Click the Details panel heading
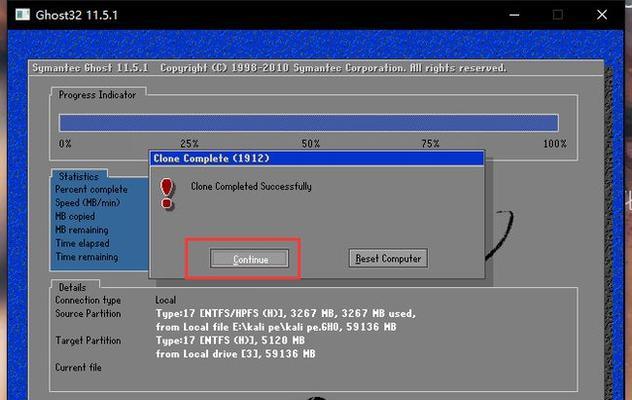Screen dimensions: 632x400 click(x=73, y=287)
